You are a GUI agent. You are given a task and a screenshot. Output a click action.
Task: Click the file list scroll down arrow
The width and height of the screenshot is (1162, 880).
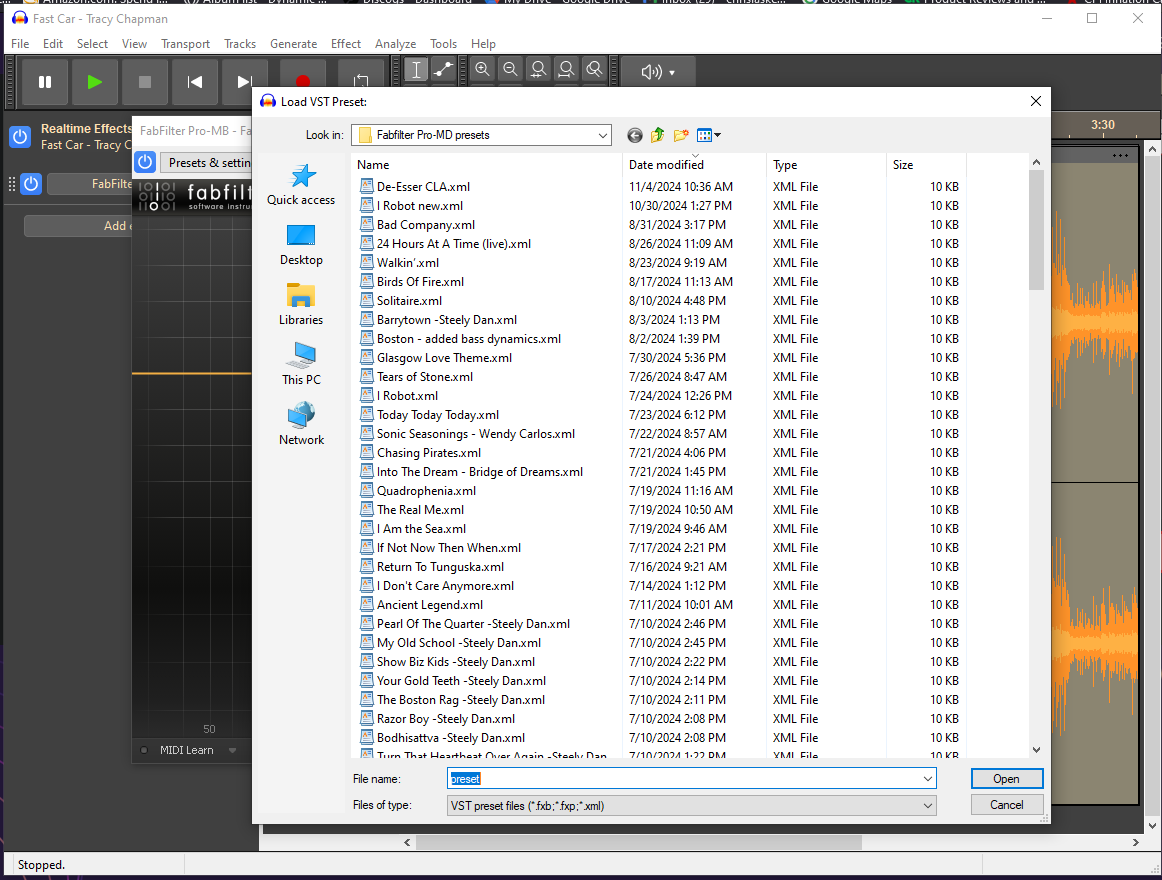pyautogui.click(x=1036, y=750)
